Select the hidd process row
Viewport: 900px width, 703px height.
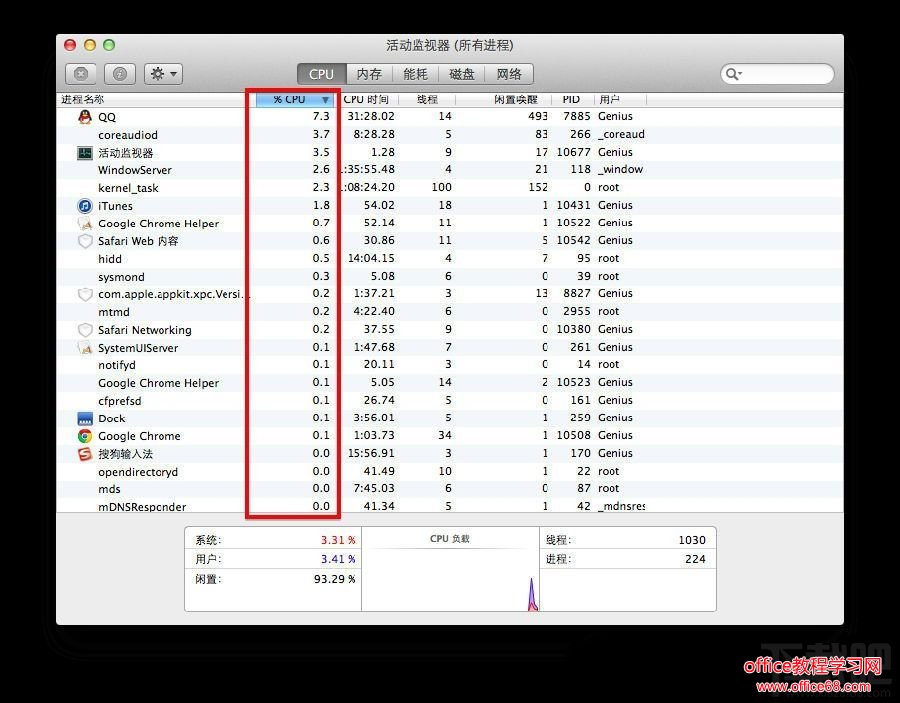449,259
